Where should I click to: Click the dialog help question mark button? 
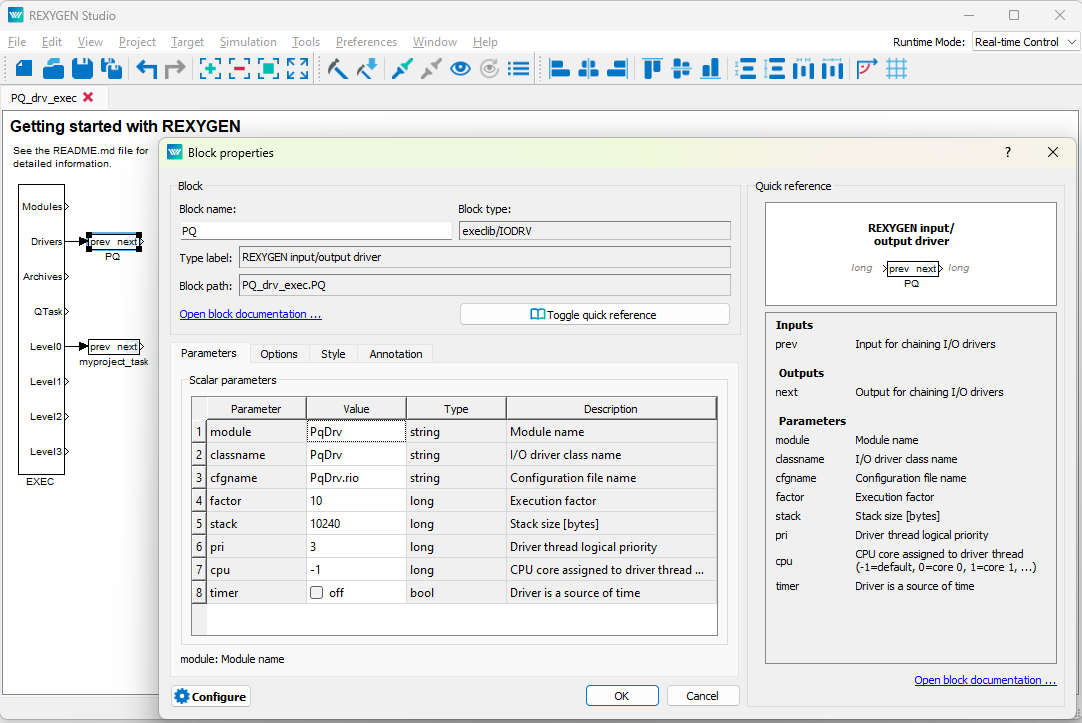[1008, 152]
